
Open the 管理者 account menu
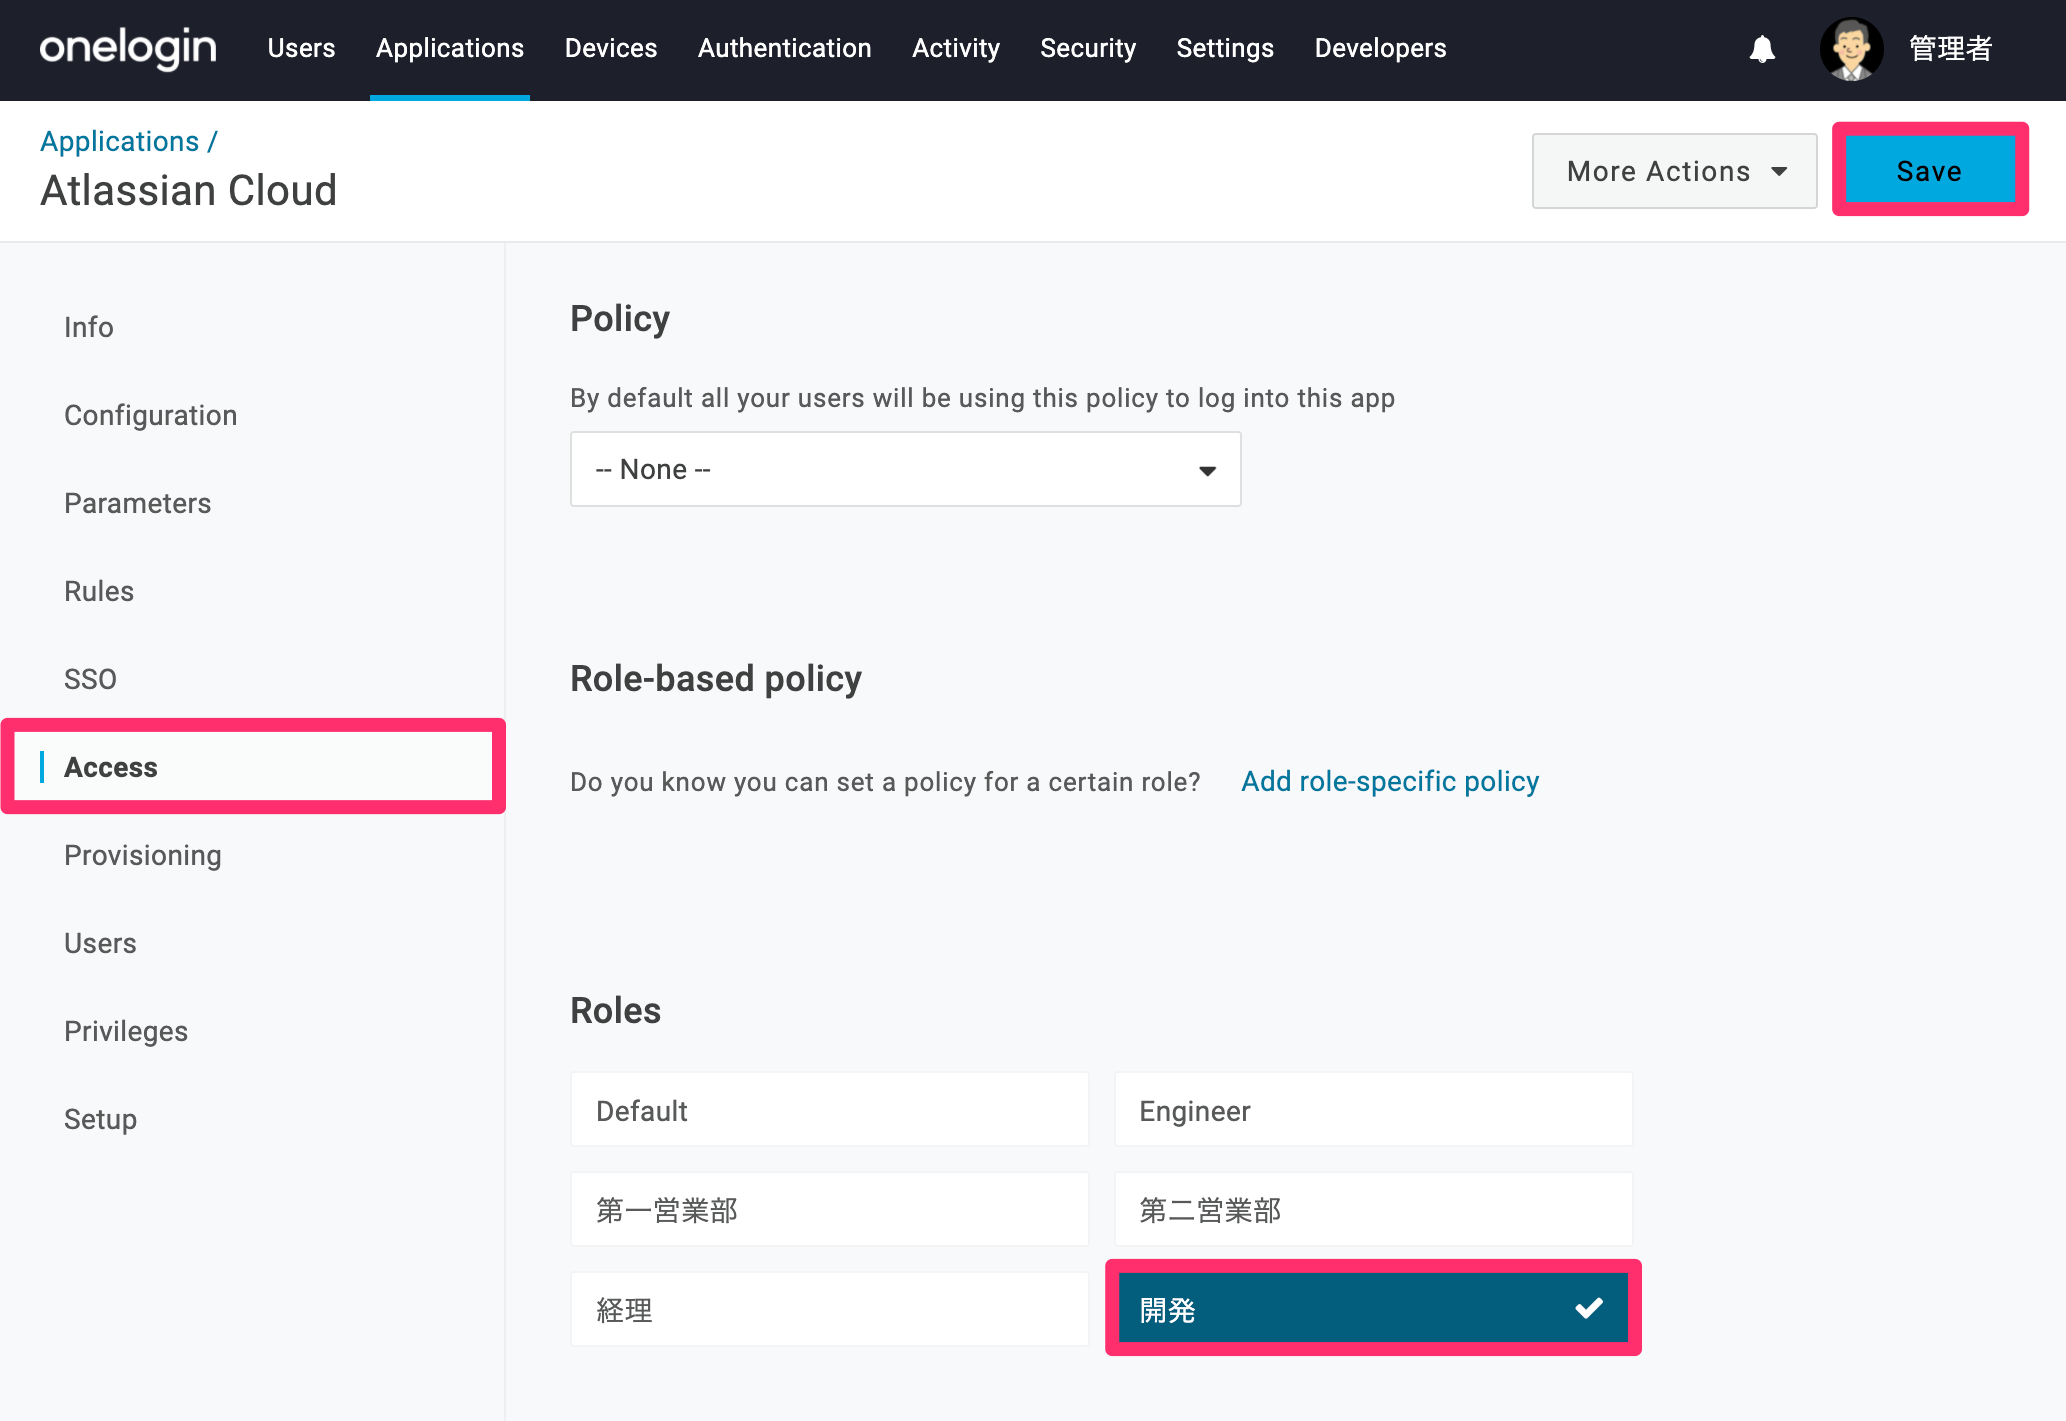(1950, 48)
